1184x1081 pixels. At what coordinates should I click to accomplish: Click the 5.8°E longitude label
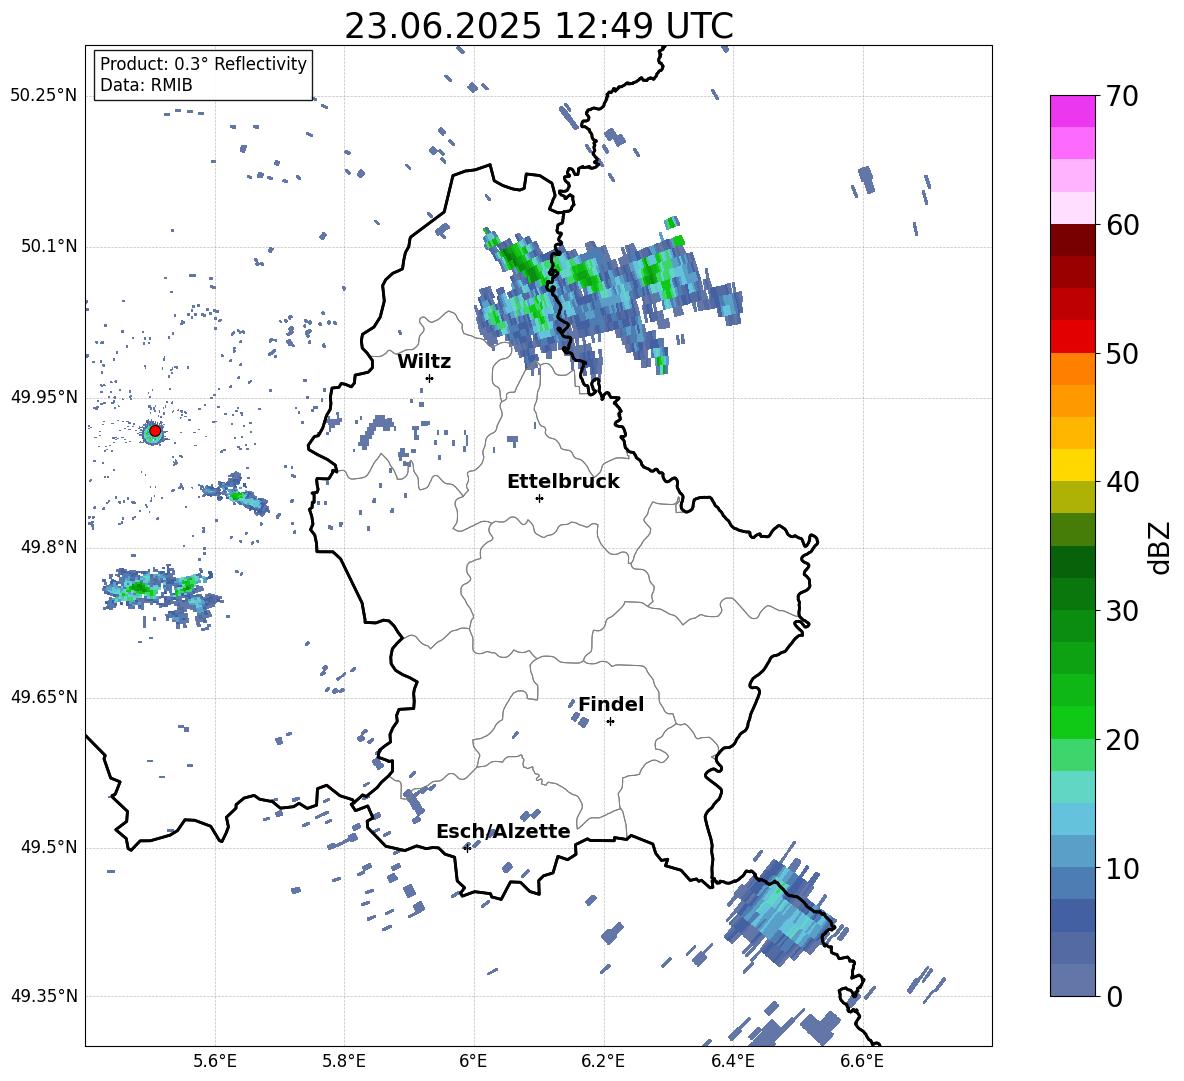click(x=344, y=1061)
